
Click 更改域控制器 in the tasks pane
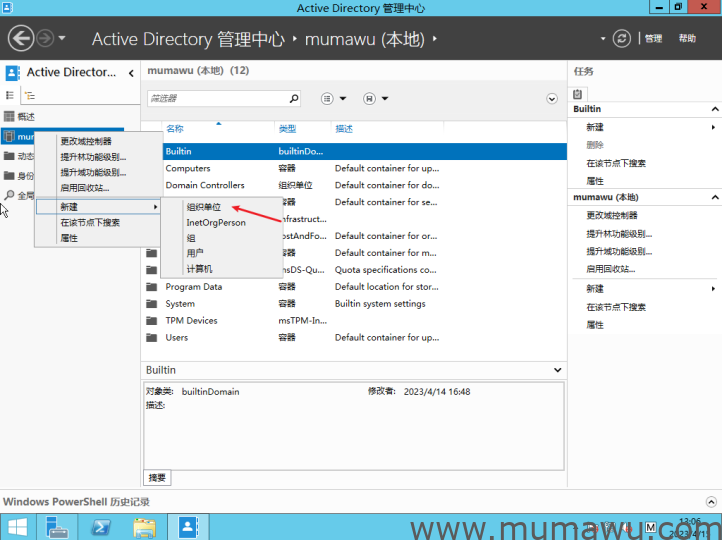click(611, 215)
